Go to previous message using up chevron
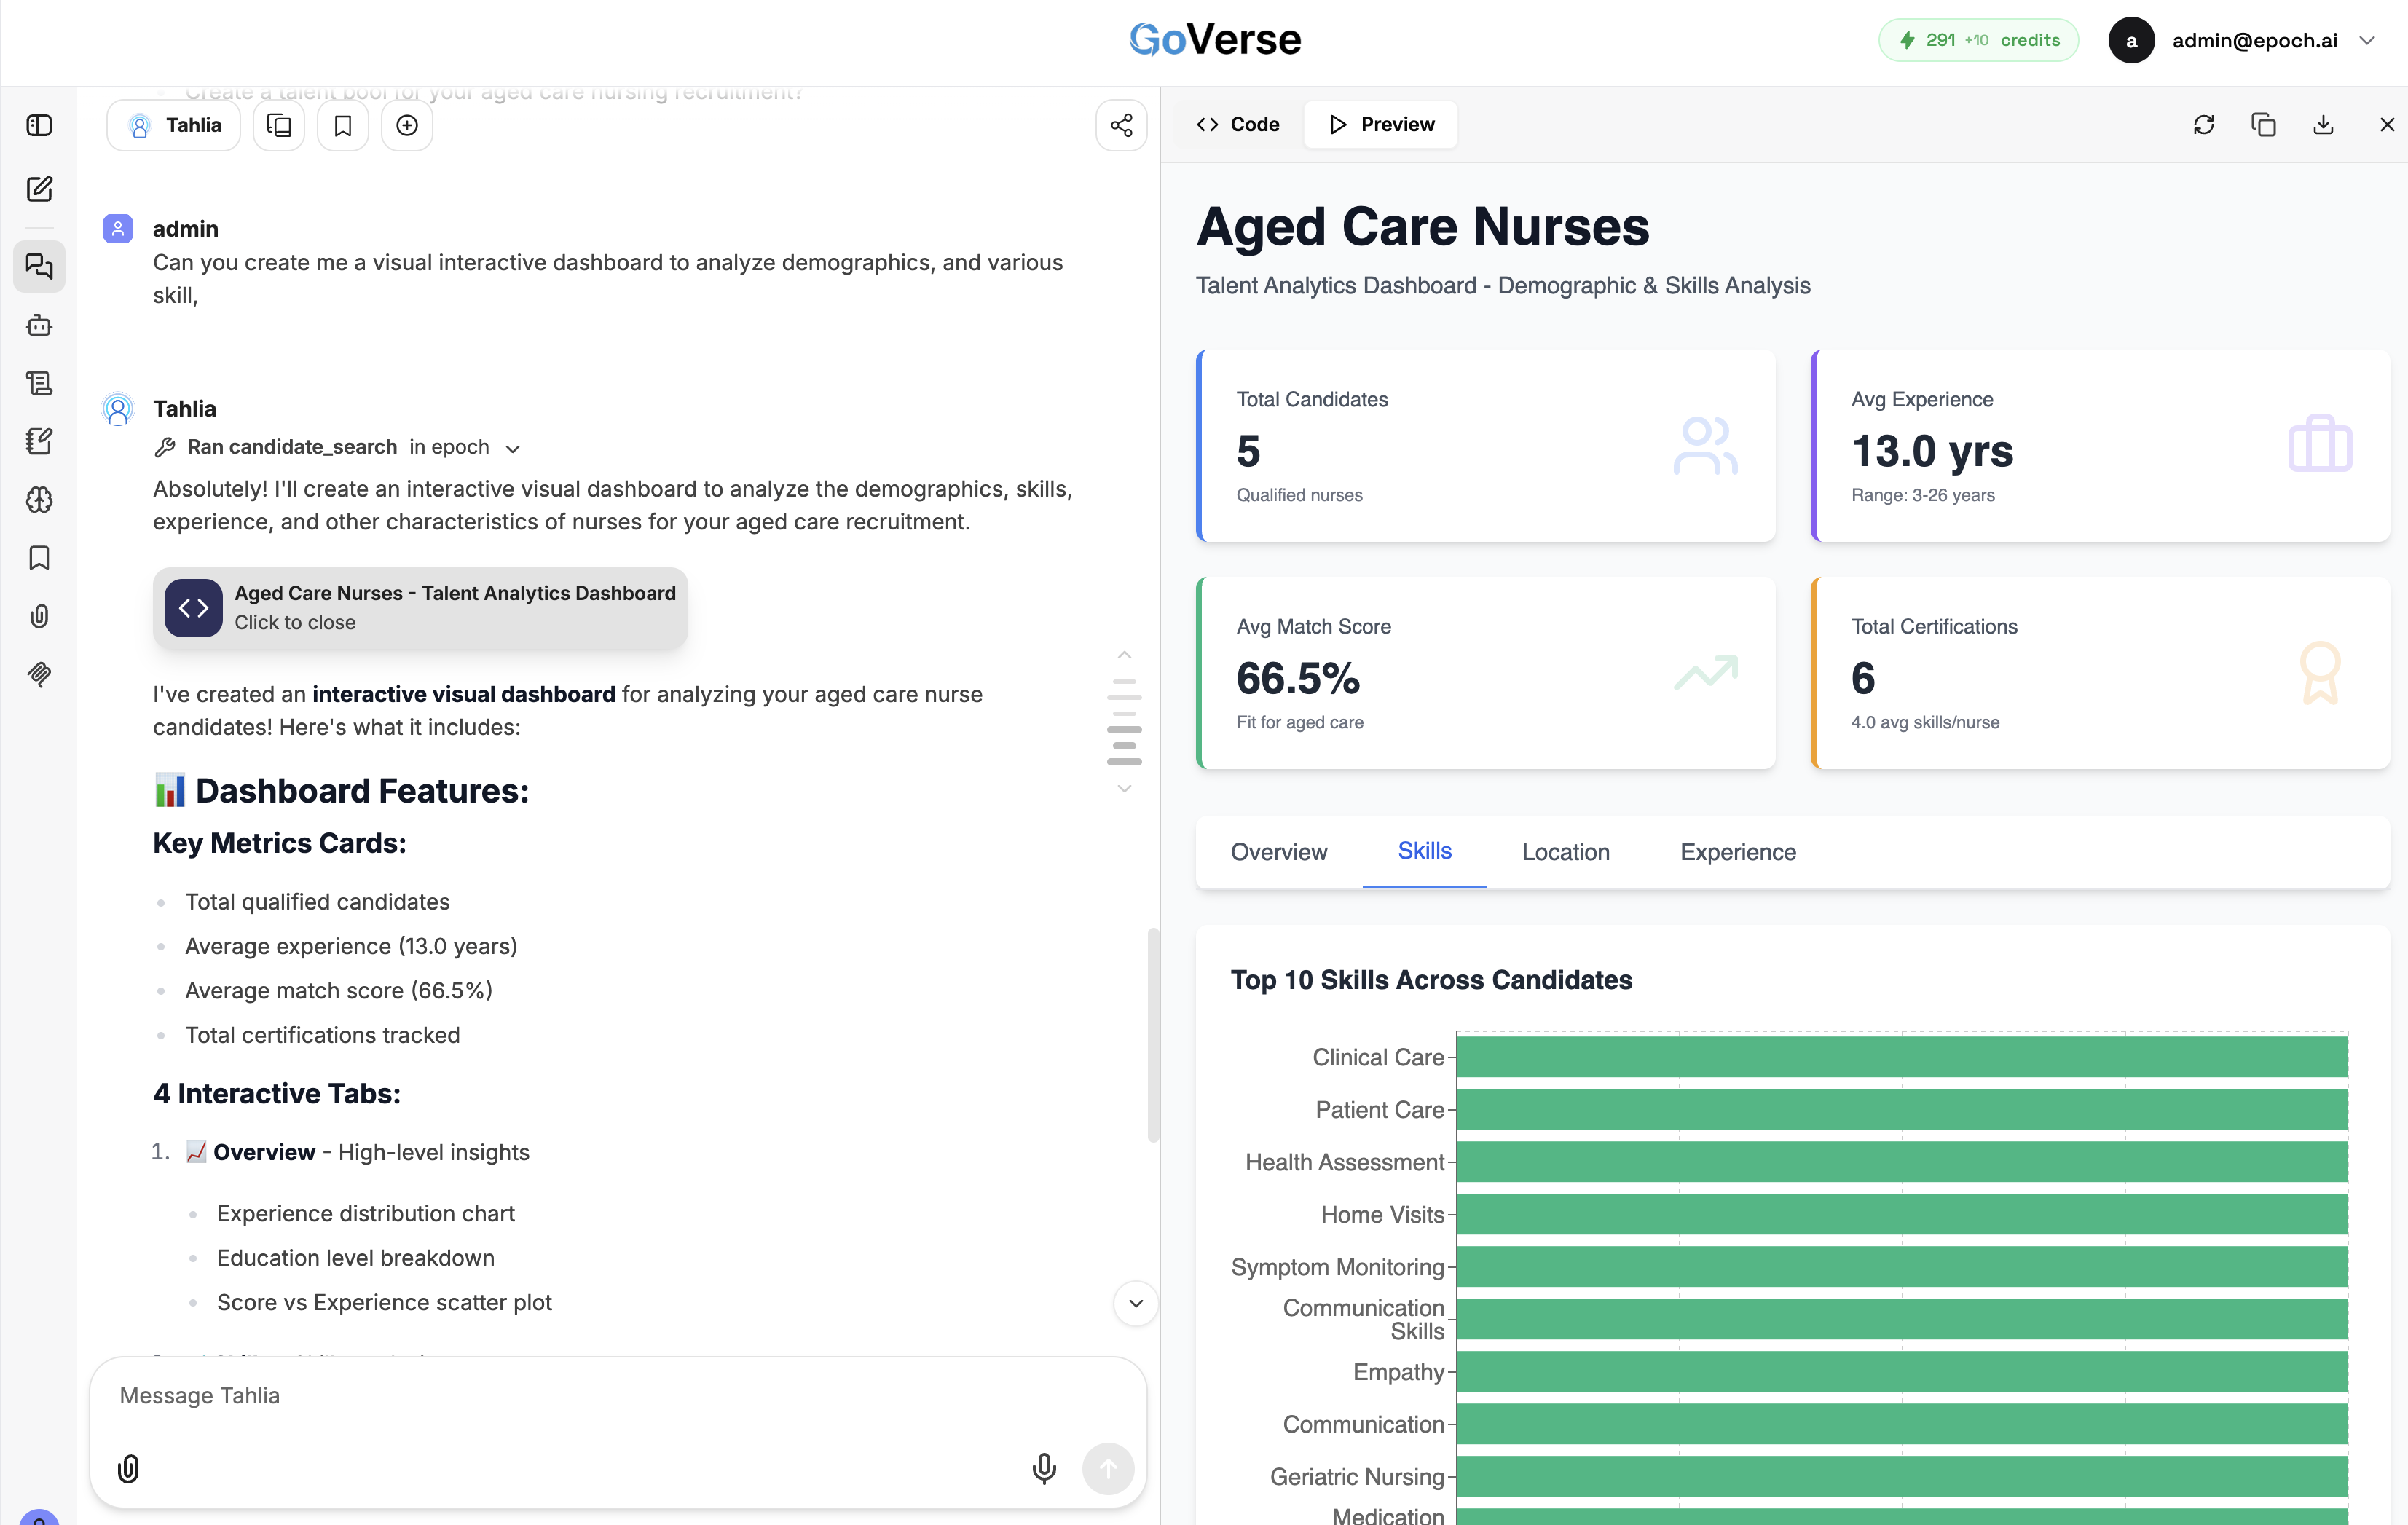Screen dimensions: 2408x1525 point(1124,655)
